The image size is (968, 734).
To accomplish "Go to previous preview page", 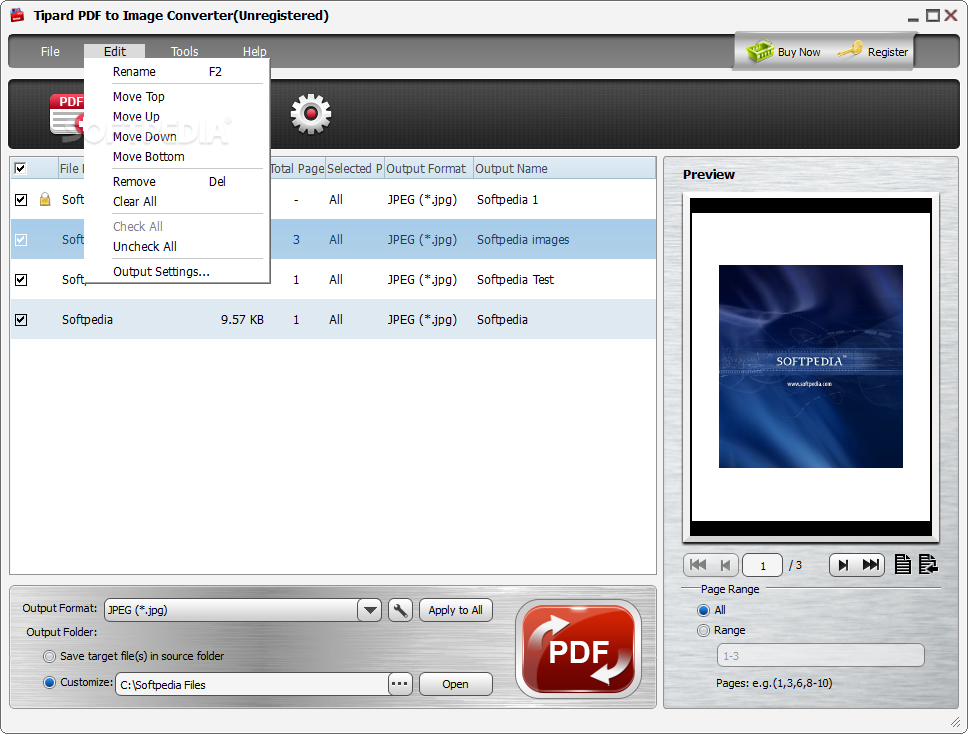I will tap(725, 565).
